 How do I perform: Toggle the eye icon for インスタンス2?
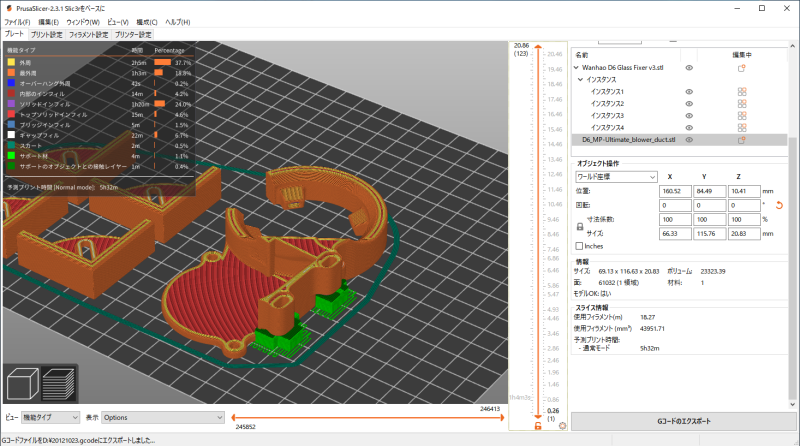pyautogui.click(x=689, y=104)
